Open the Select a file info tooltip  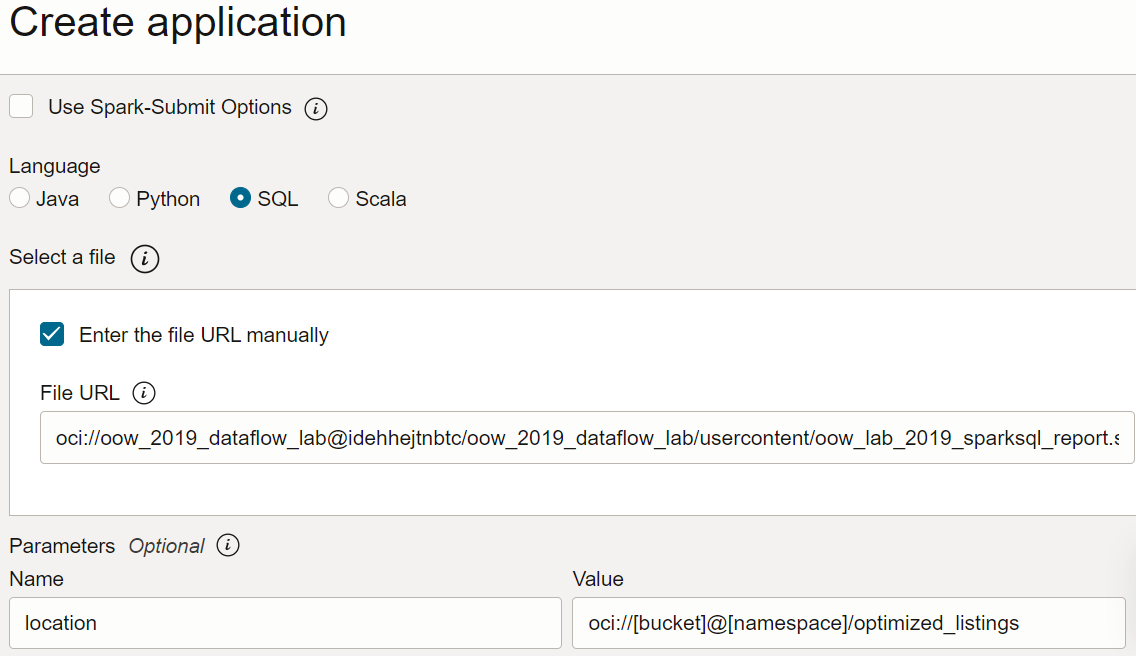coord(145,258)
